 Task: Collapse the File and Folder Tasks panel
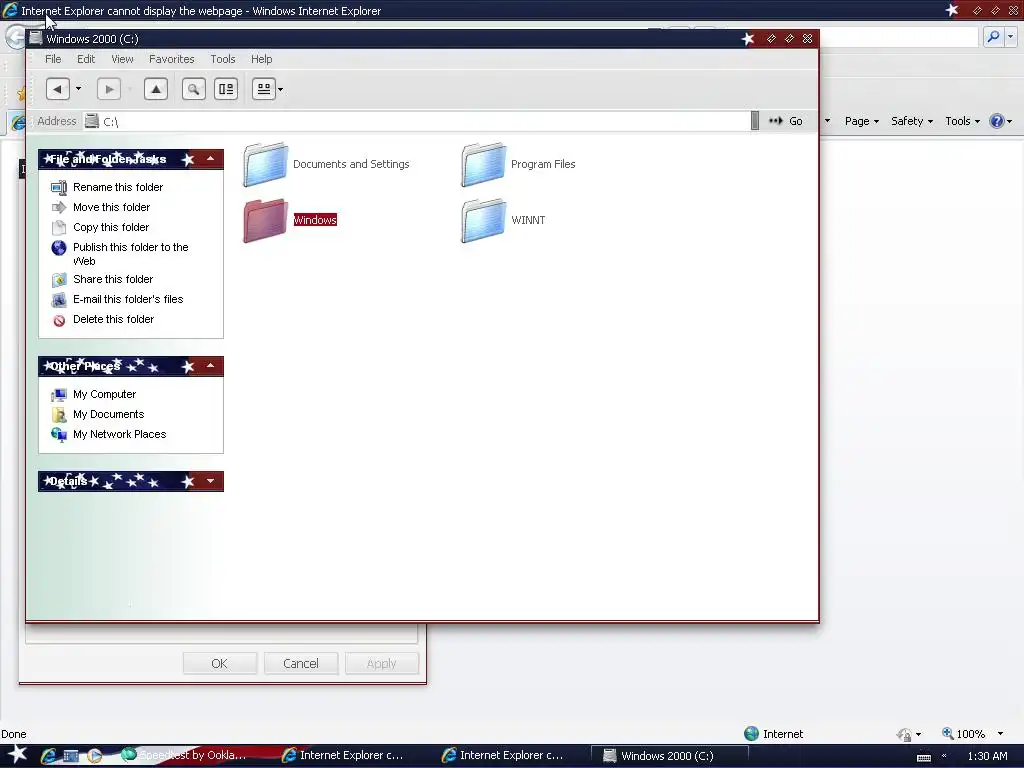210,159
